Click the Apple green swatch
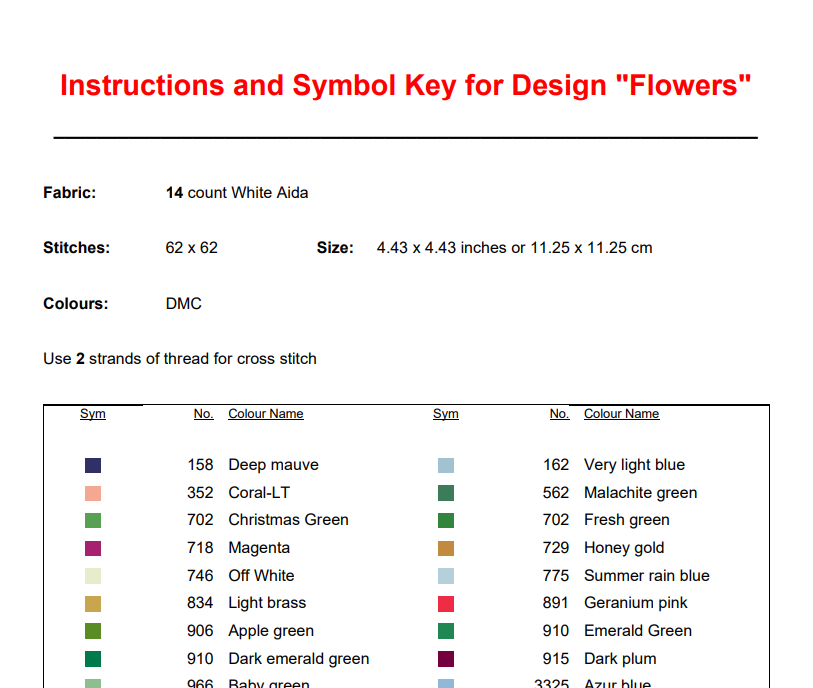 93,631
